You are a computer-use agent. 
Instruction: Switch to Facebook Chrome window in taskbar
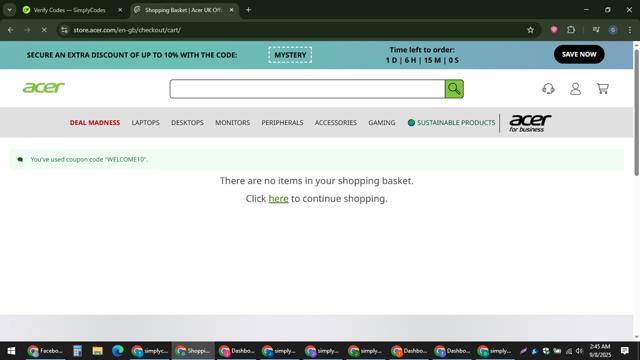pos(45,351)
